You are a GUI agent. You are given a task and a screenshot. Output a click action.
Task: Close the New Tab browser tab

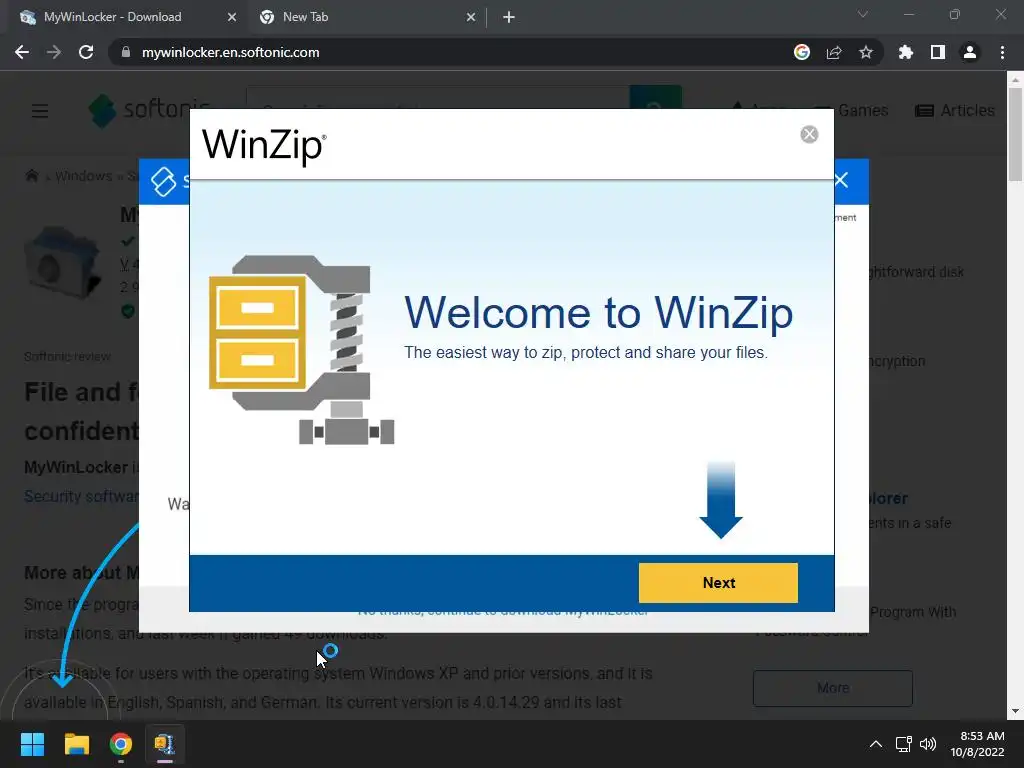click(x=471, y=17)
